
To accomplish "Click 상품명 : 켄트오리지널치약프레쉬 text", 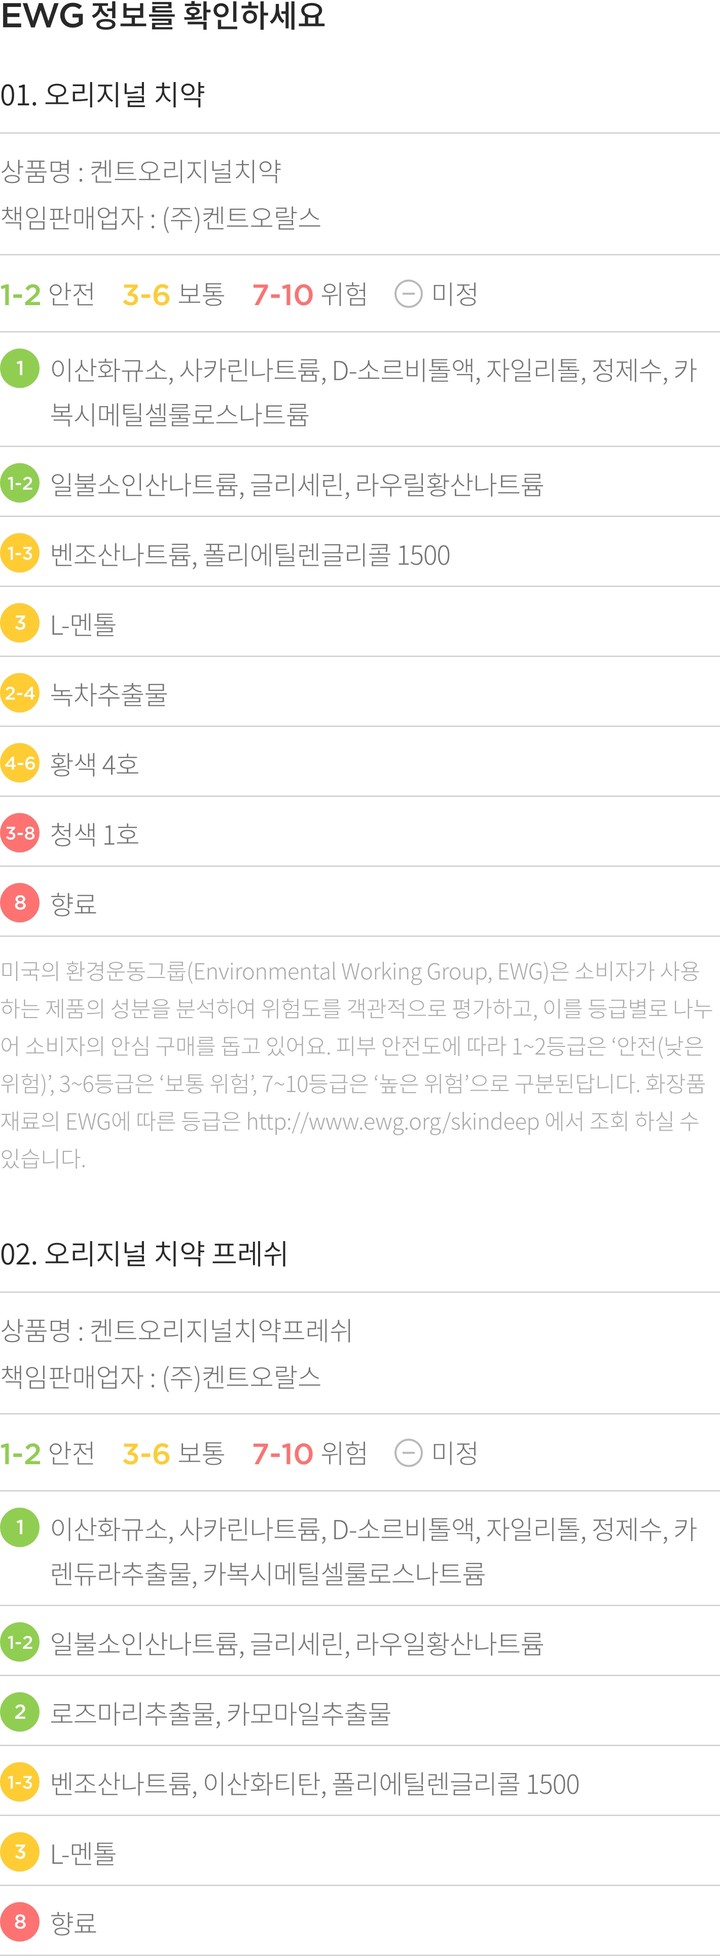I will coord(177,1330).
